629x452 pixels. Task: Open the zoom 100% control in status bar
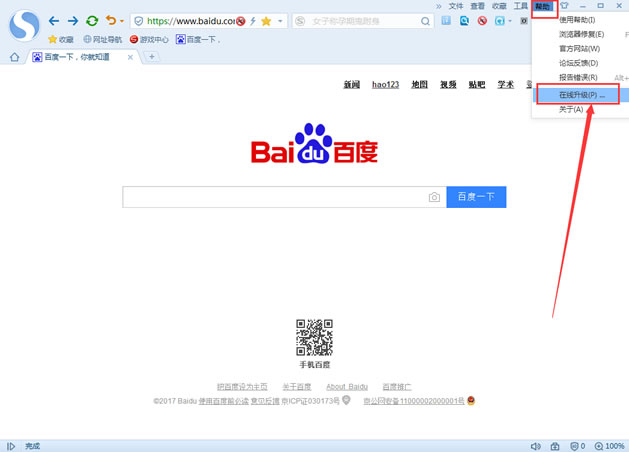[611, 446]
